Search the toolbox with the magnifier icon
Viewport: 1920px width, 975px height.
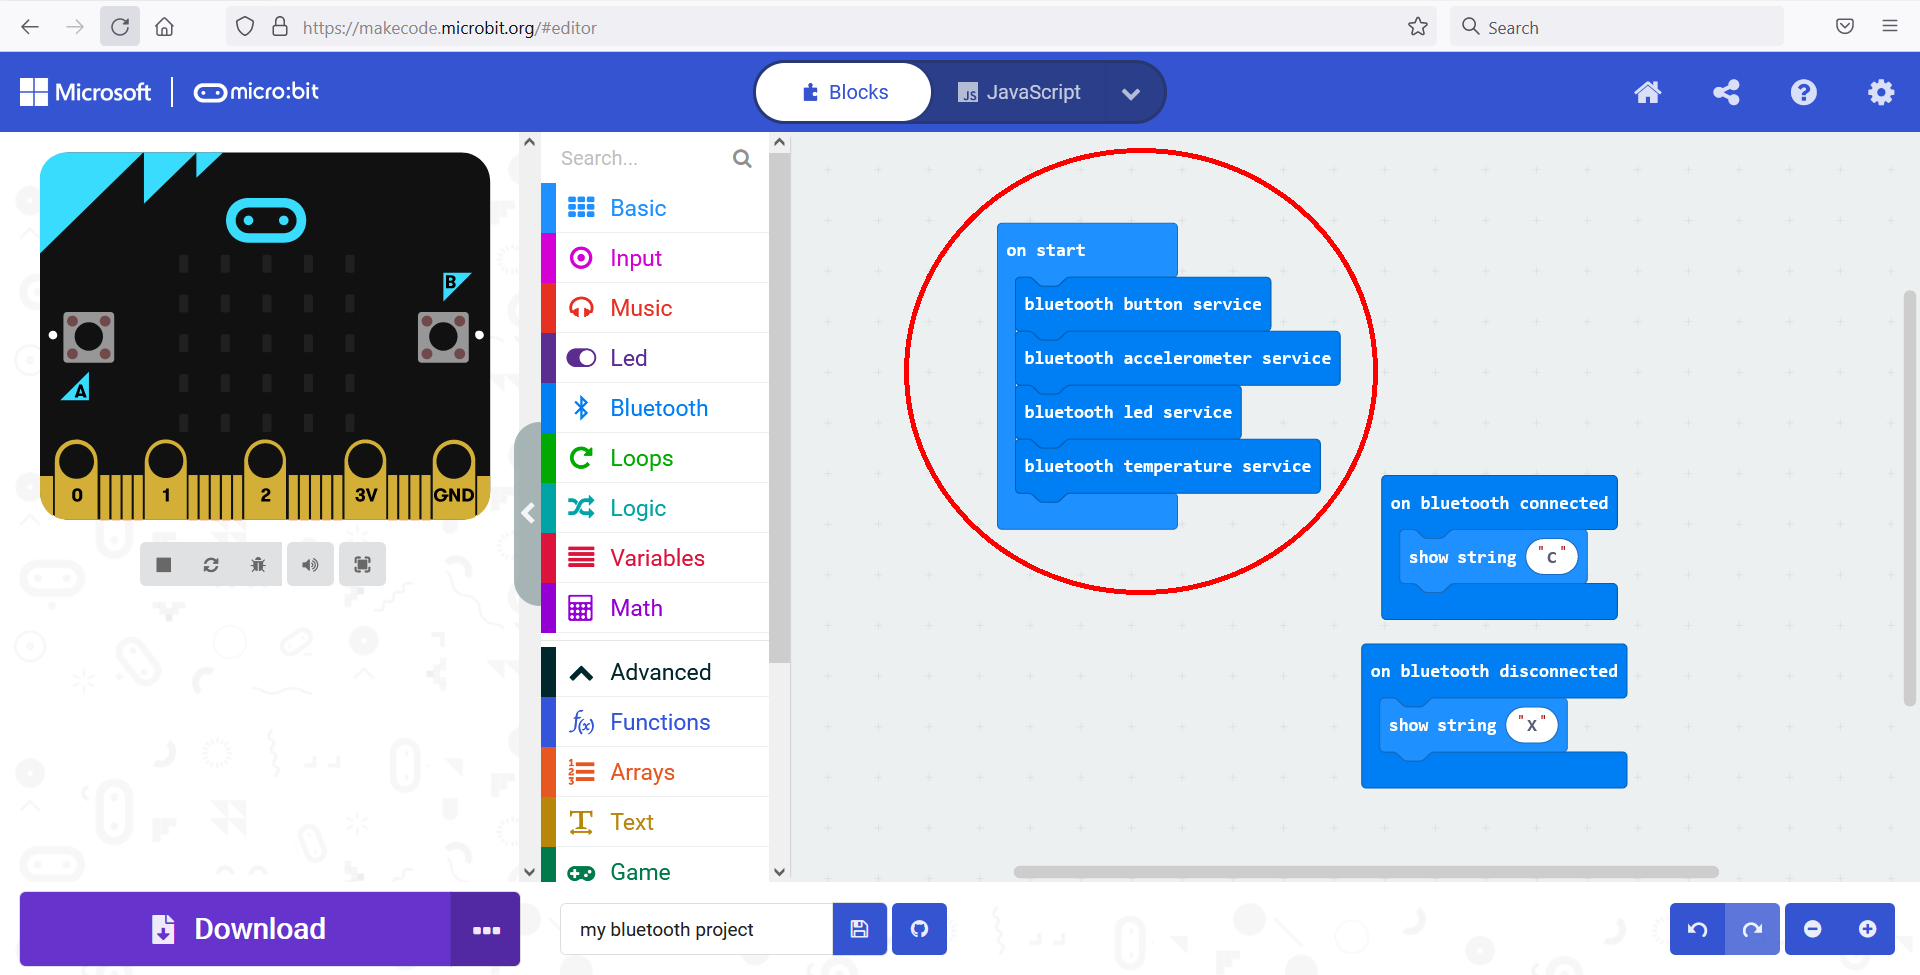click(742, 158)
